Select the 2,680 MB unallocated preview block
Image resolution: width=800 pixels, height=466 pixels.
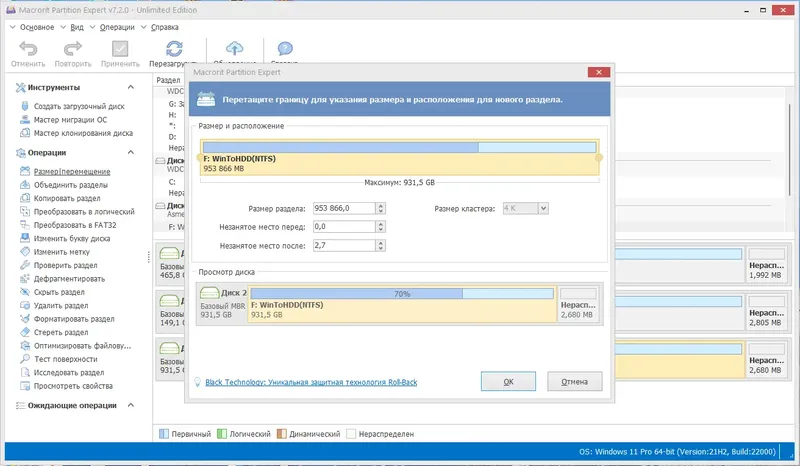point(578,304)
